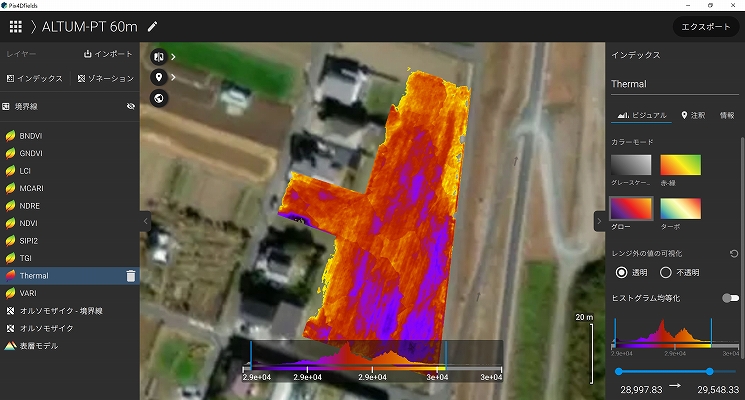Open the split compare view tool
The width and height of the screenshot is (745, 400).
pyautogui.click(x=159, y=57)
